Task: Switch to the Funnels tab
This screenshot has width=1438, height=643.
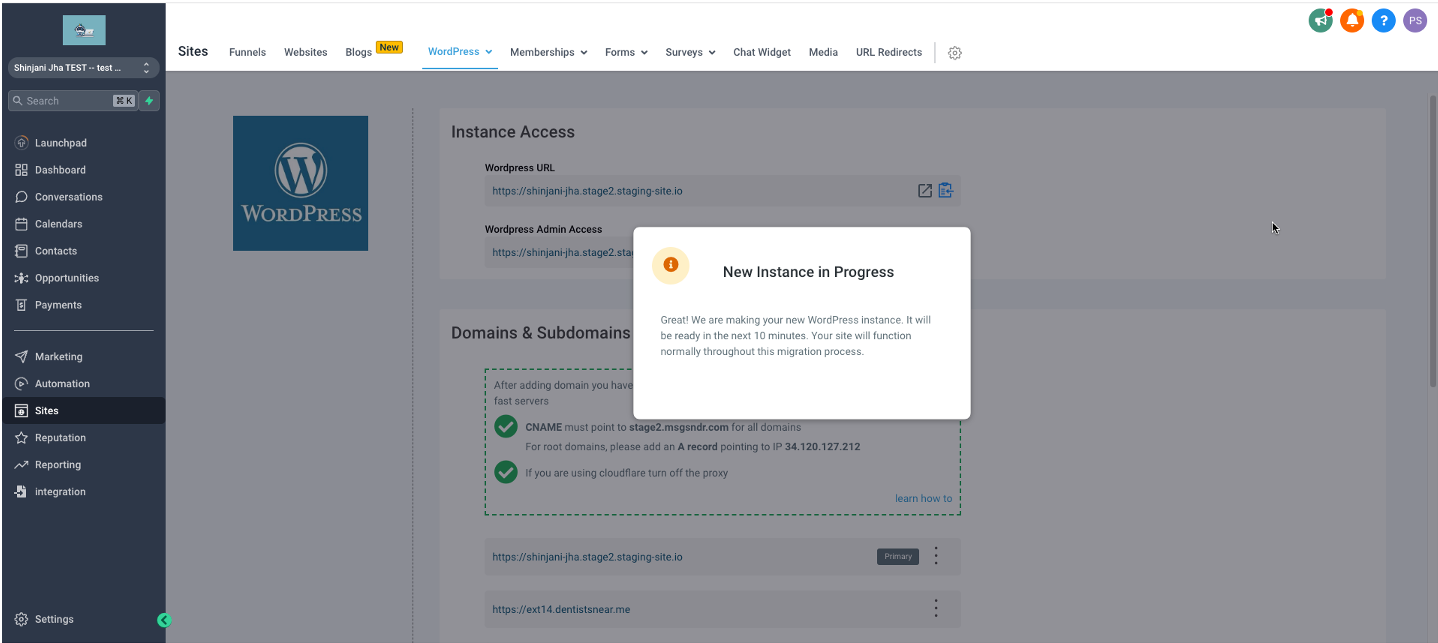Action: click(247, 52)
